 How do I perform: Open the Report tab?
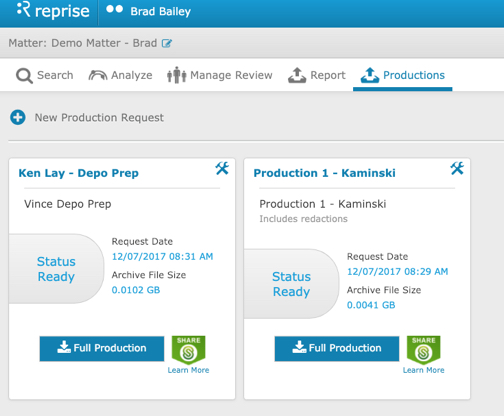(317, 75)
